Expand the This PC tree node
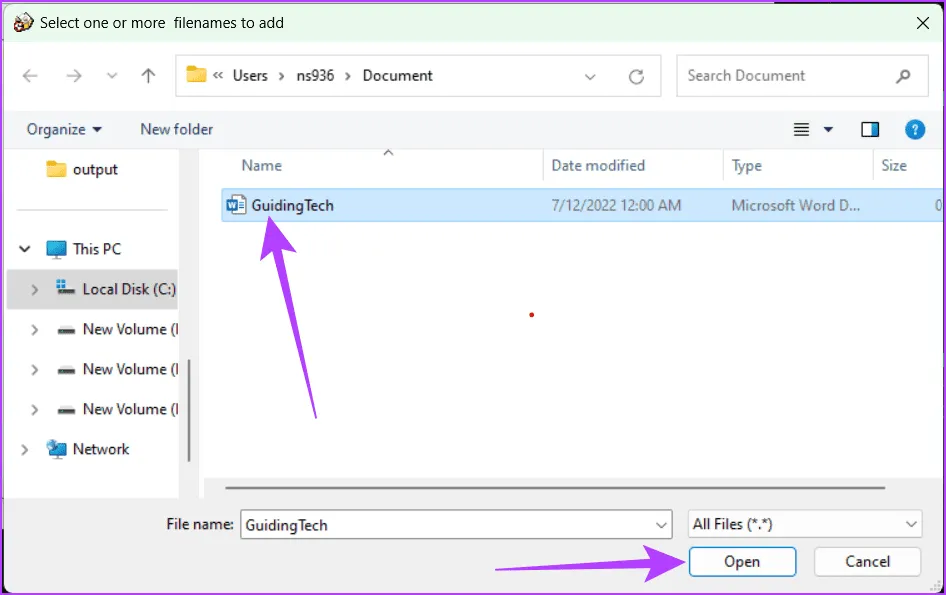The width and height of the screenshot is (946, 595). (x=25, y=249)
